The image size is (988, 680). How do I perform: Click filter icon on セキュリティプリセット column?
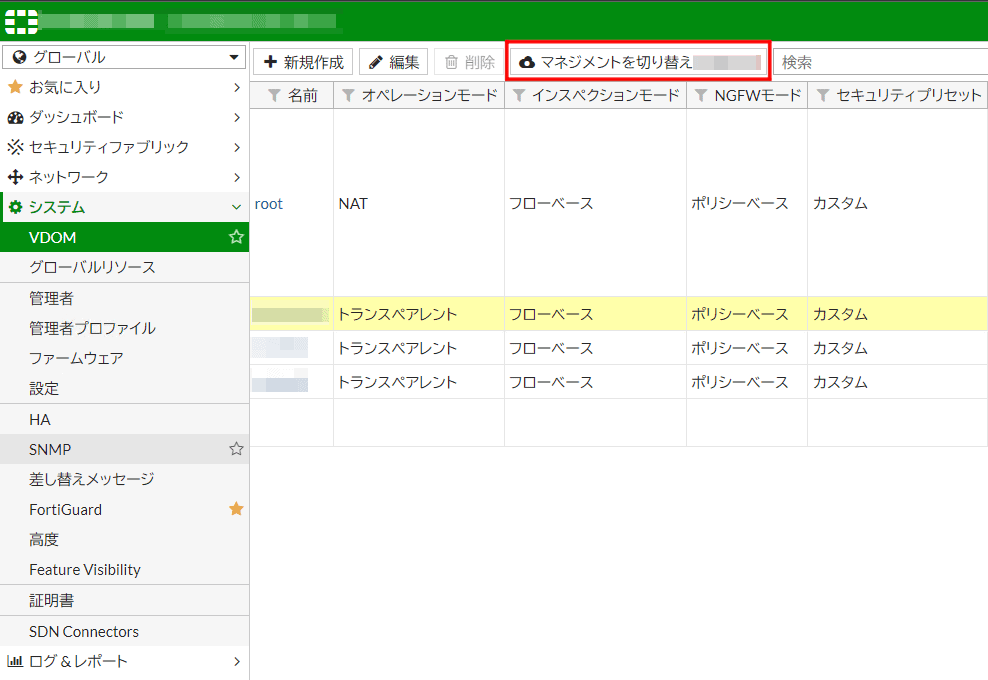click(823, 95)
